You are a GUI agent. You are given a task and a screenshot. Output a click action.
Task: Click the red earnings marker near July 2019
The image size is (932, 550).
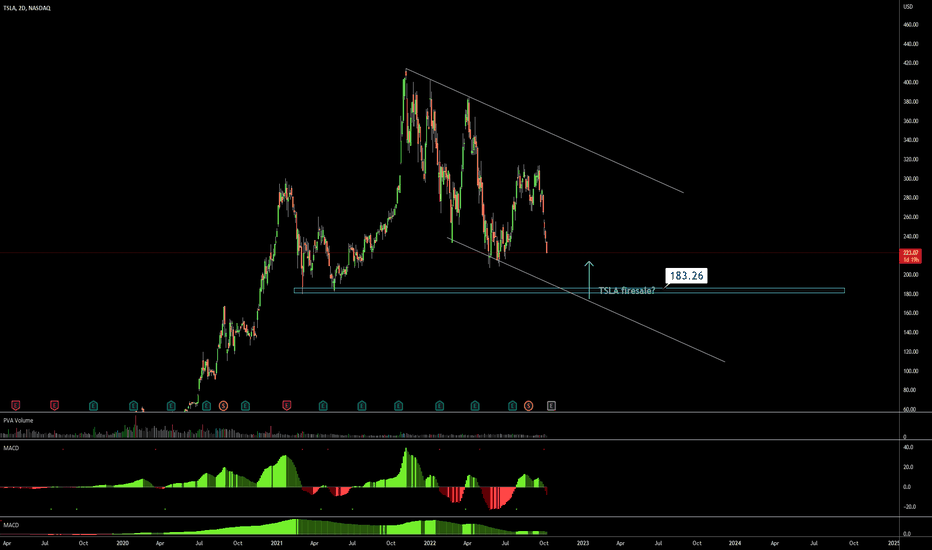pos(54,406)
